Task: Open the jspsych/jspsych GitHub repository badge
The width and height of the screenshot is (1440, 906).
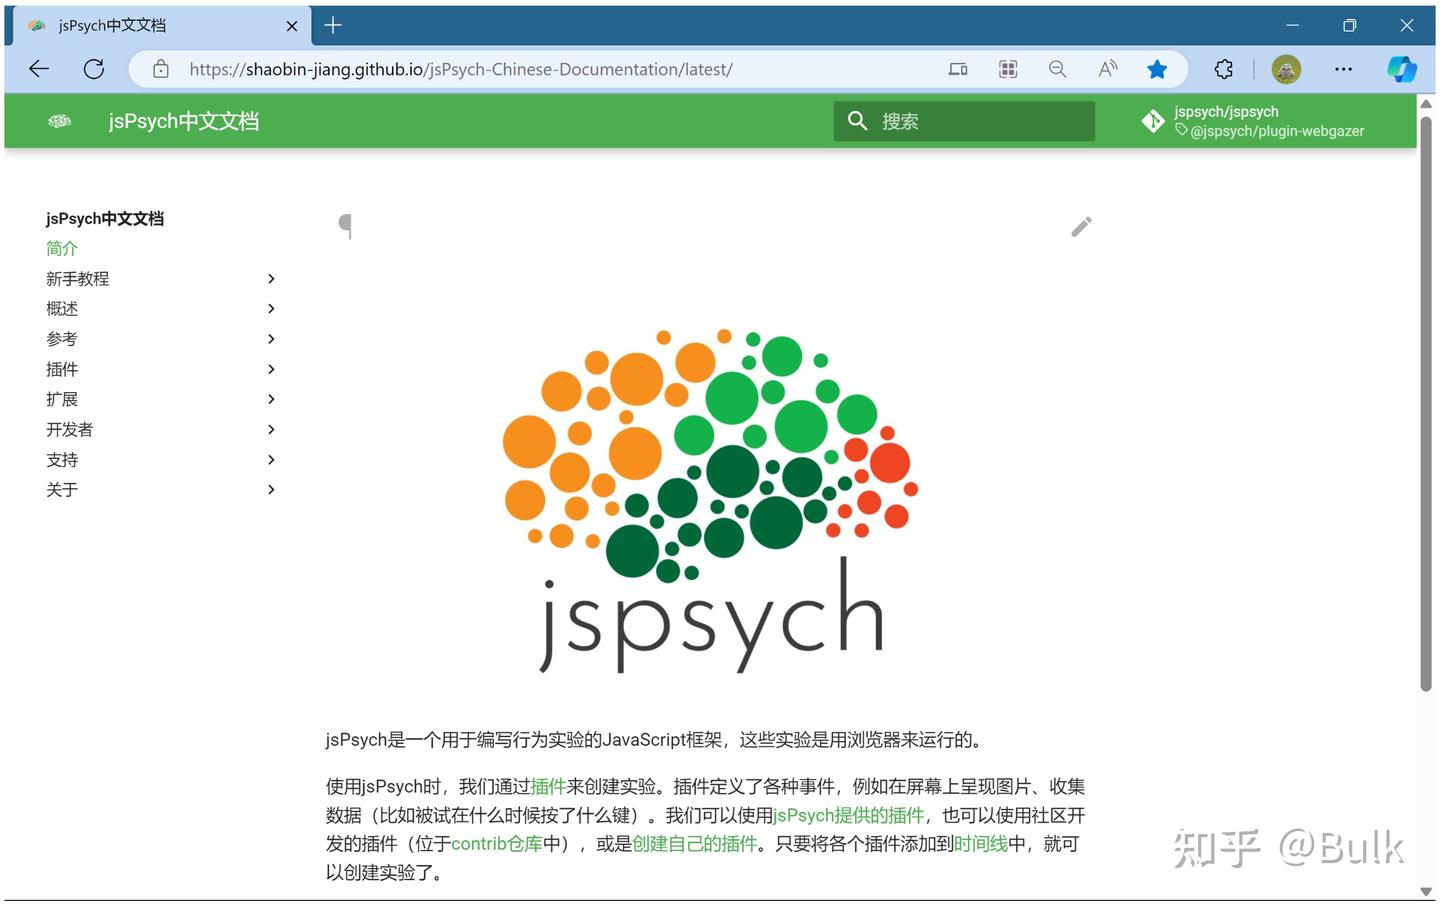Action: pos(1250,120)
